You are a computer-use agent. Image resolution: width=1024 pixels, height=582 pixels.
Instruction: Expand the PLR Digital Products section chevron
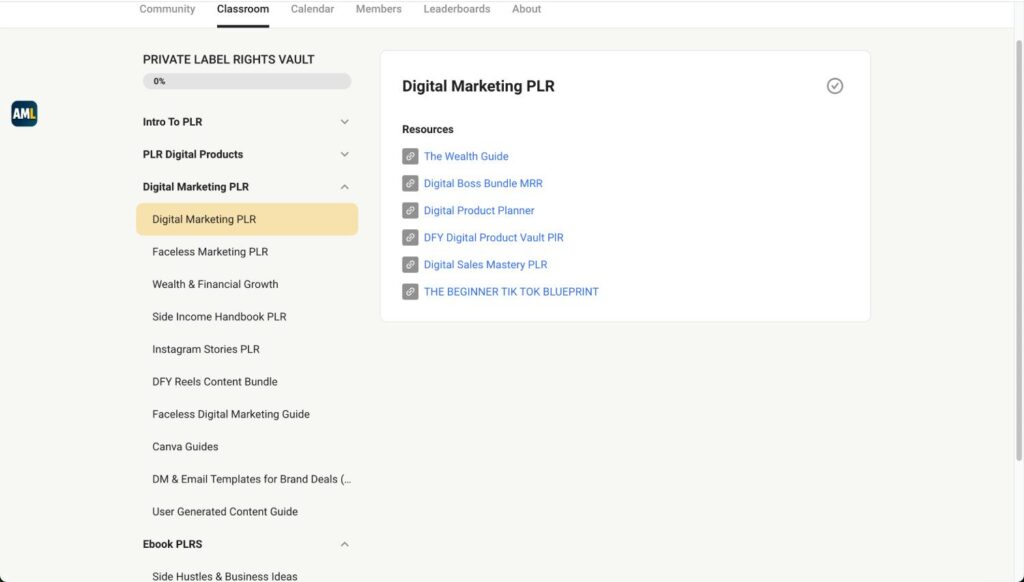(344, 155)
